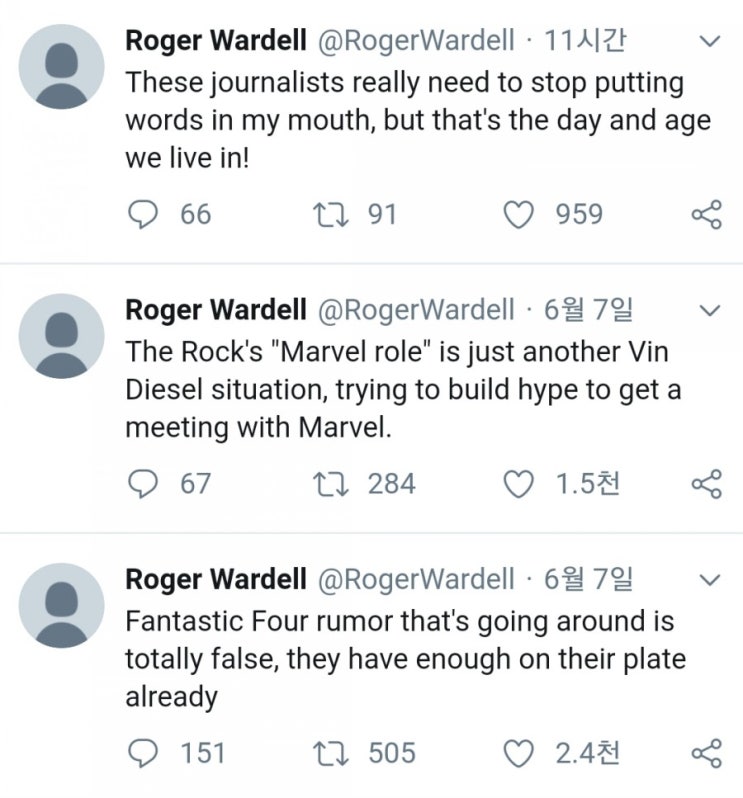Retweet the tweet with 505 retweets
Viewport: 743px width, 798px height.
tap(330, 753)
